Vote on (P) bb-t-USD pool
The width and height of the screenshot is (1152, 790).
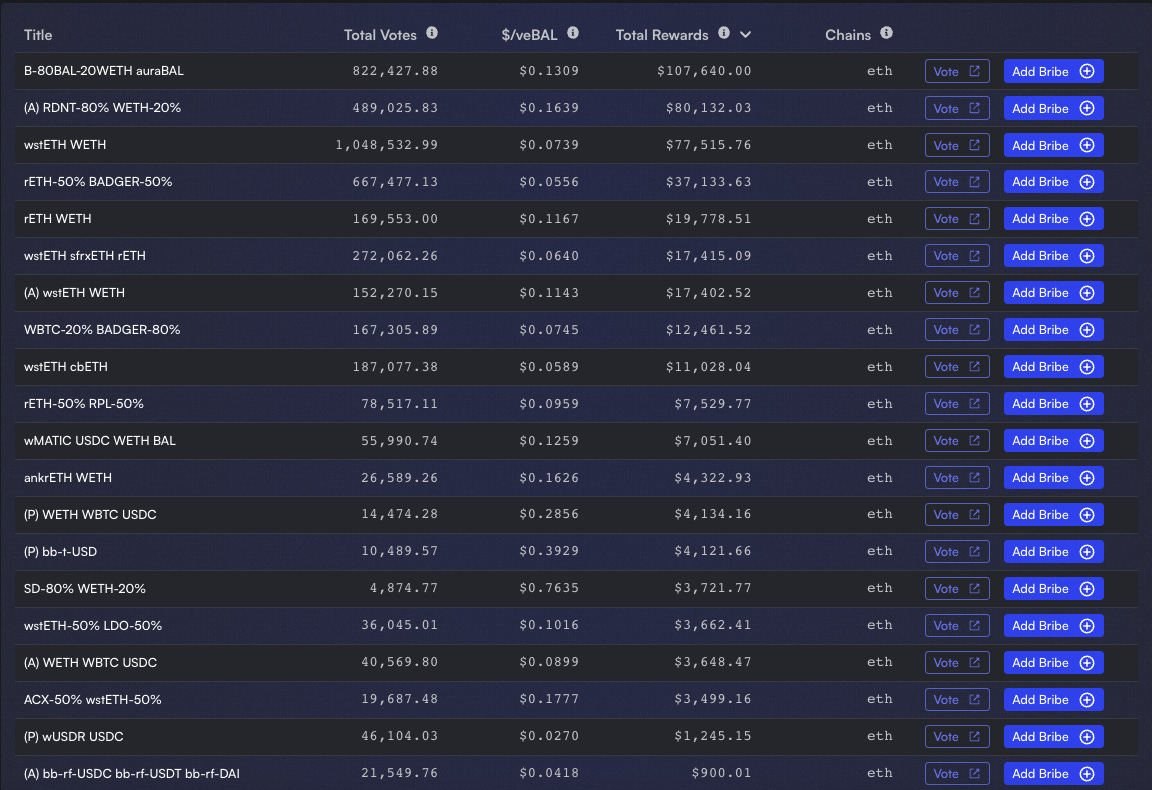pyautogui.click(x=957, y=552)
